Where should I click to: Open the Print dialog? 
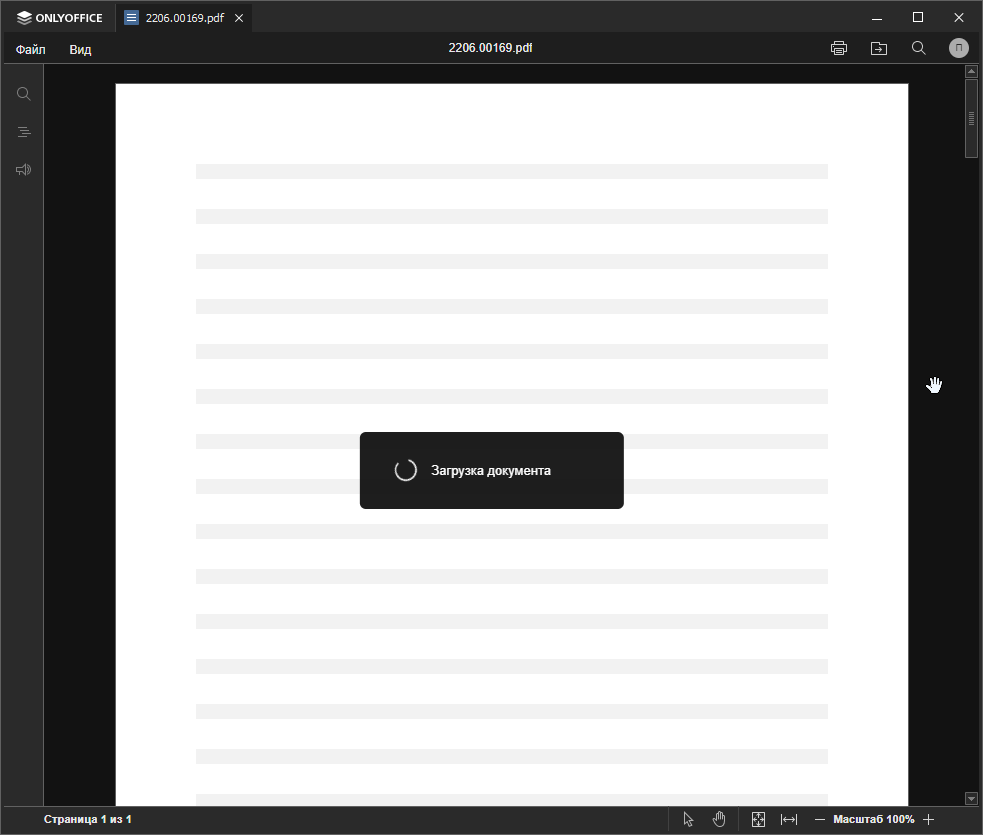838,47
